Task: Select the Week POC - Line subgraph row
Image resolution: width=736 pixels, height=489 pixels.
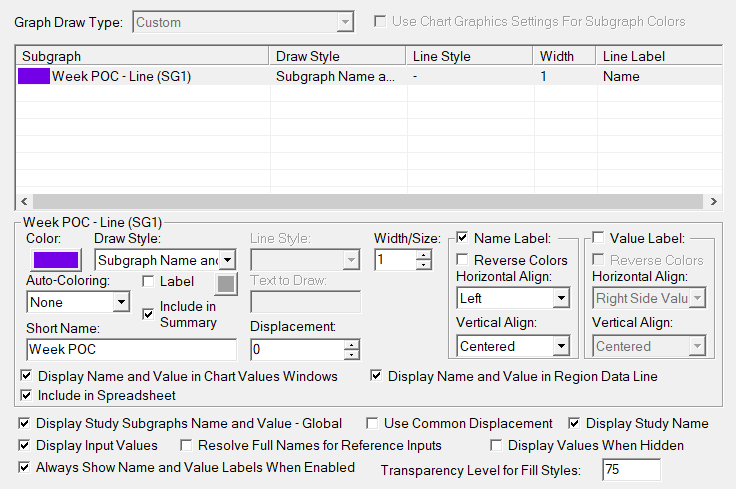Action: click(x=140, y=76)
